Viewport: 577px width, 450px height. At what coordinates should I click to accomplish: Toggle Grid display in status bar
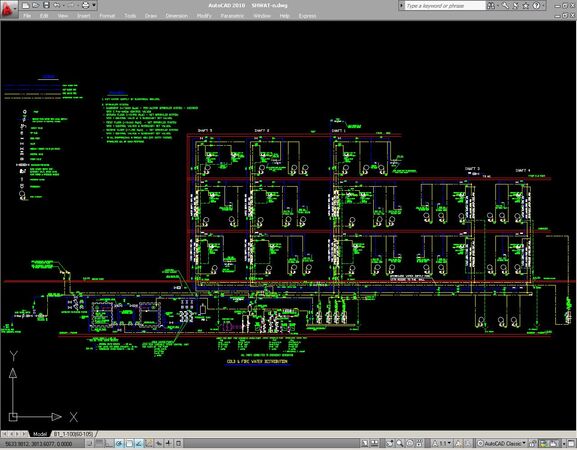point(100,443)
